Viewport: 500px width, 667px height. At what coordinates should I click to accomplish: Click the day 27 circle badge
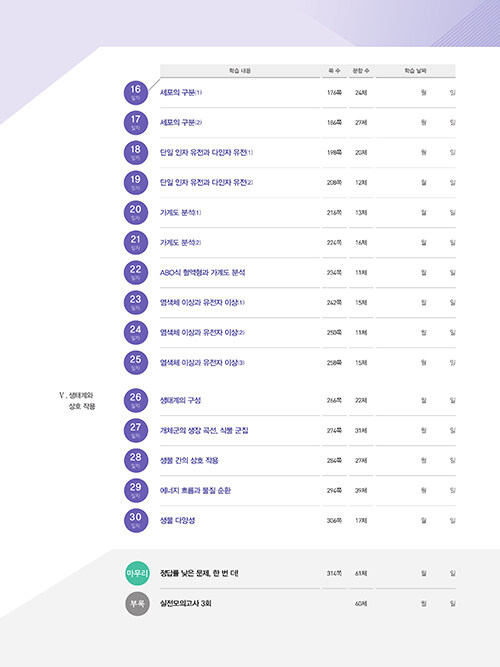pos(136,430)
